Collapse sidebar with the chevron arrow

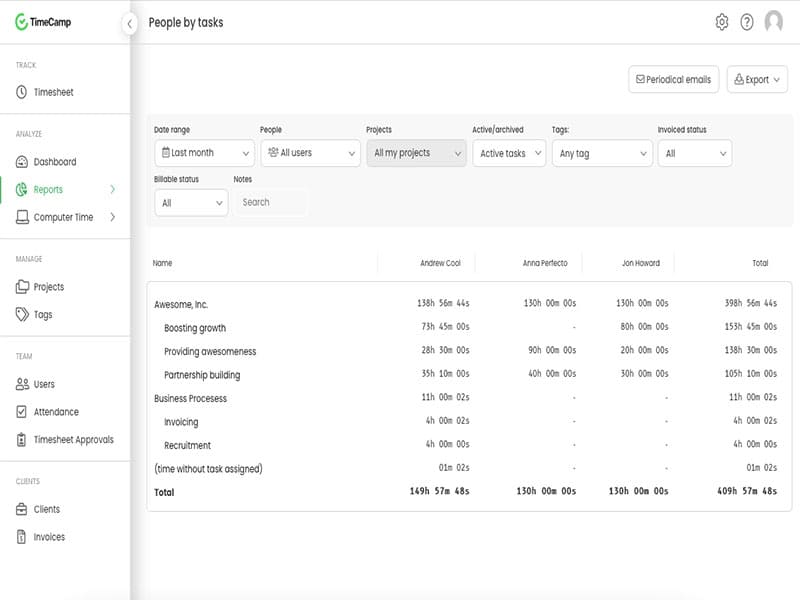pyautogui.click(x=129, y=24)
